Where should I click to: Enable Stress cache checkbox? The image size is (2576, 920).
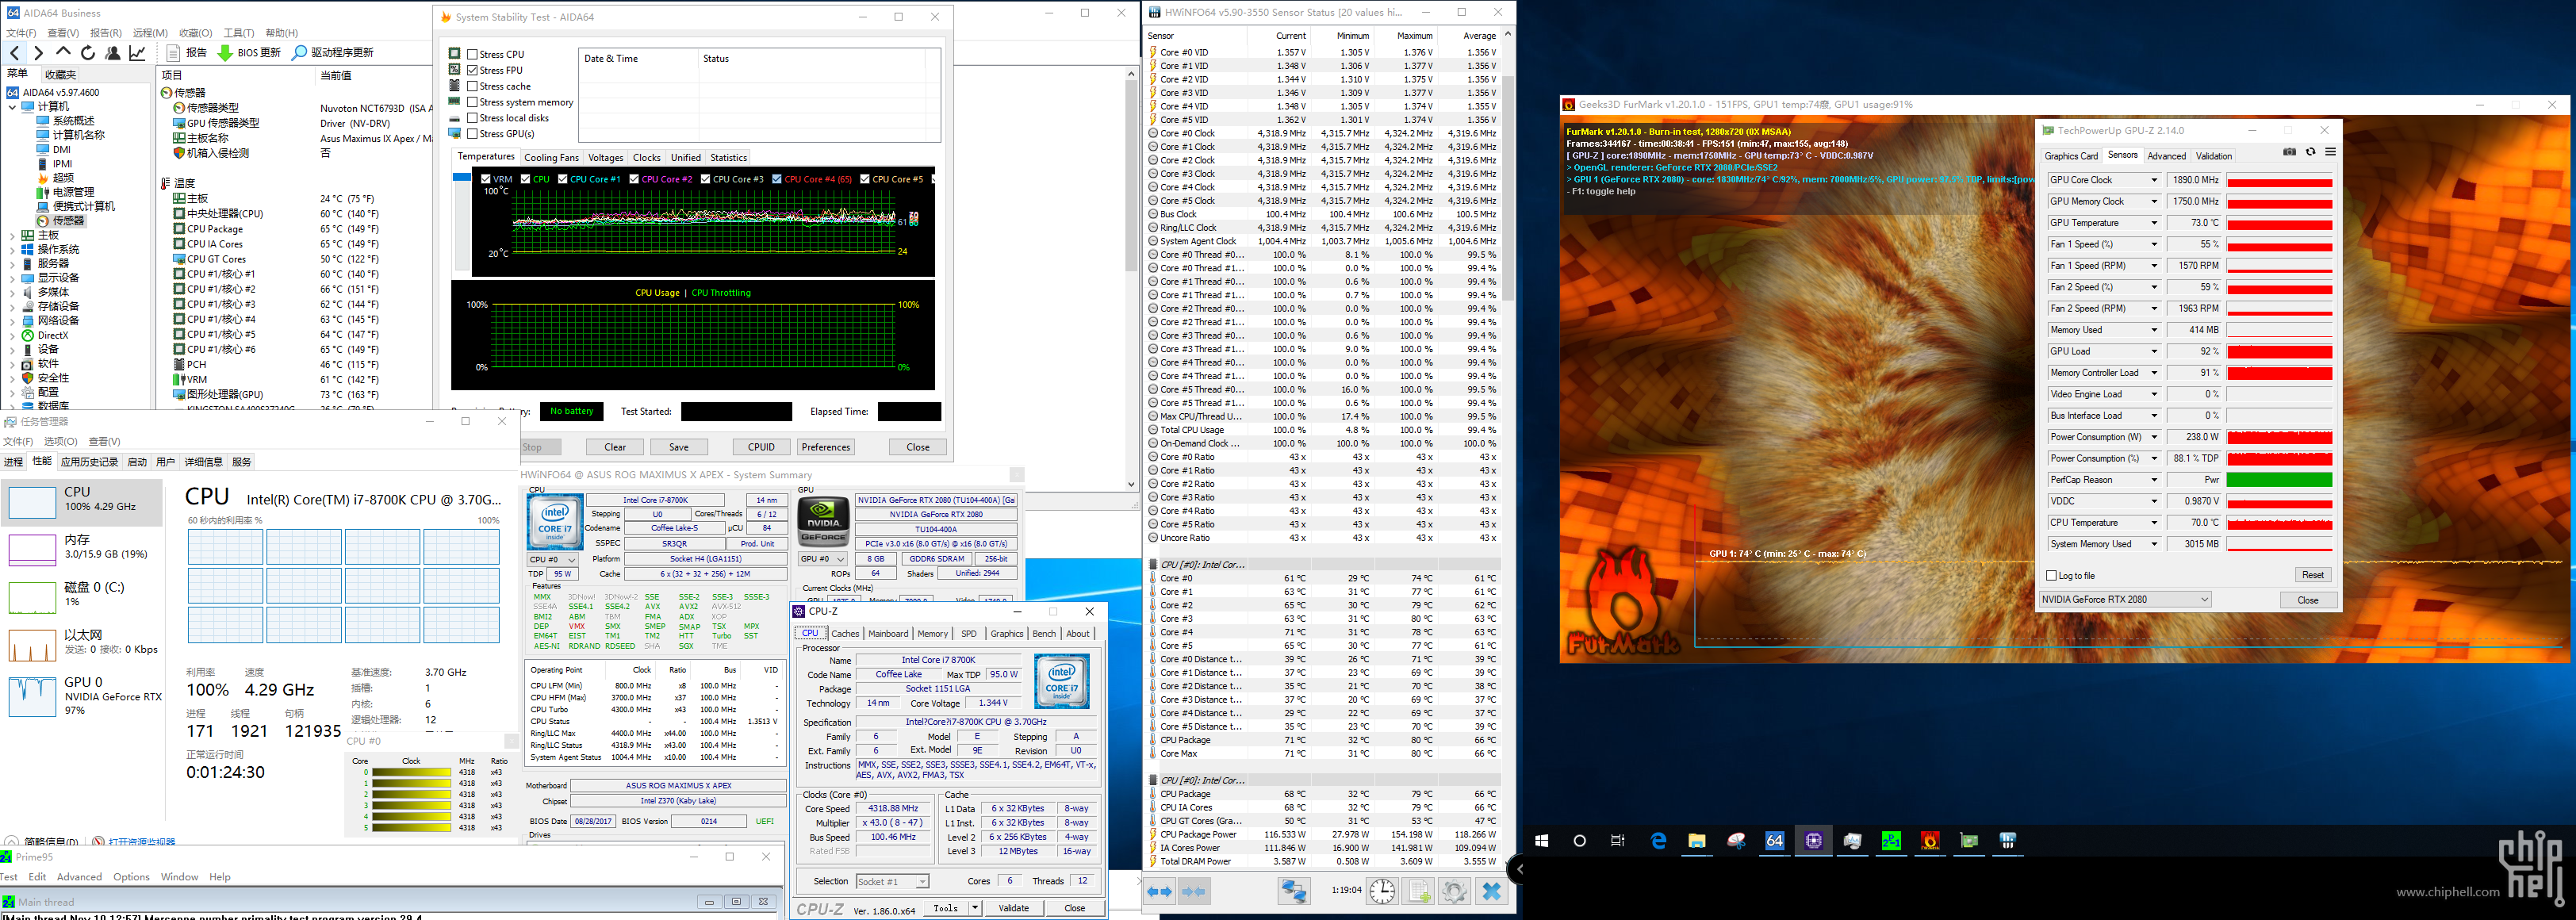point(472,86)
